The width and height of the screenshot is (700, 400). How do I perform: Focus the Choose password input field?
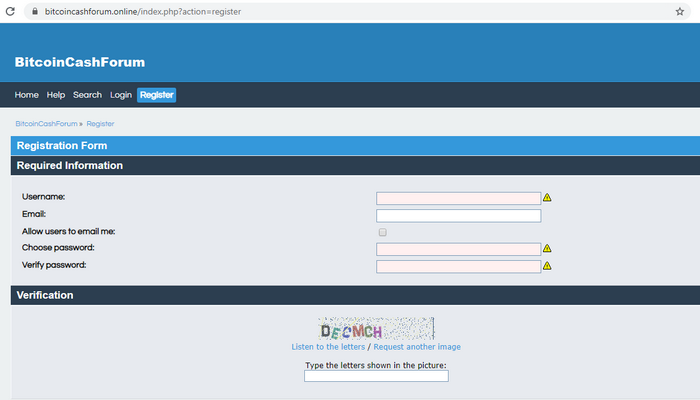pyautogui.click(x=458, y=249)
